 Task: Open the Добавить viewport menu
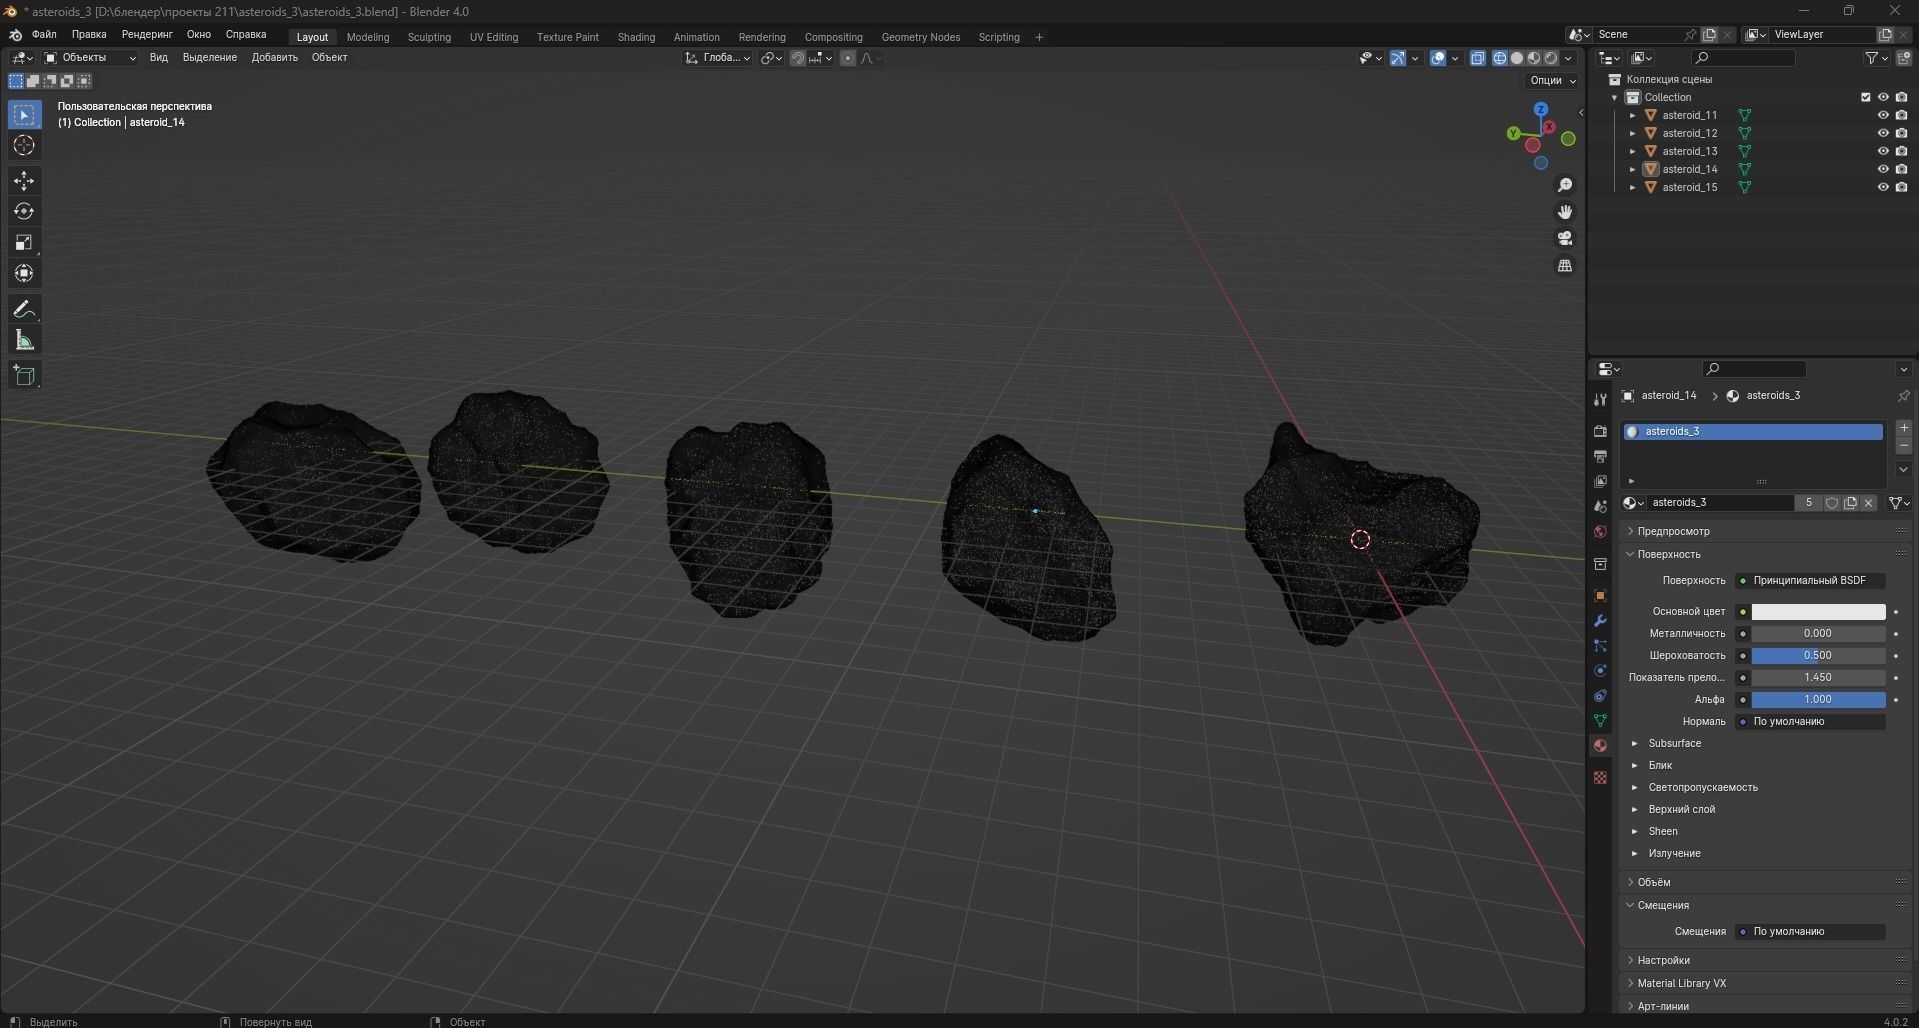(x=274, y=57)
